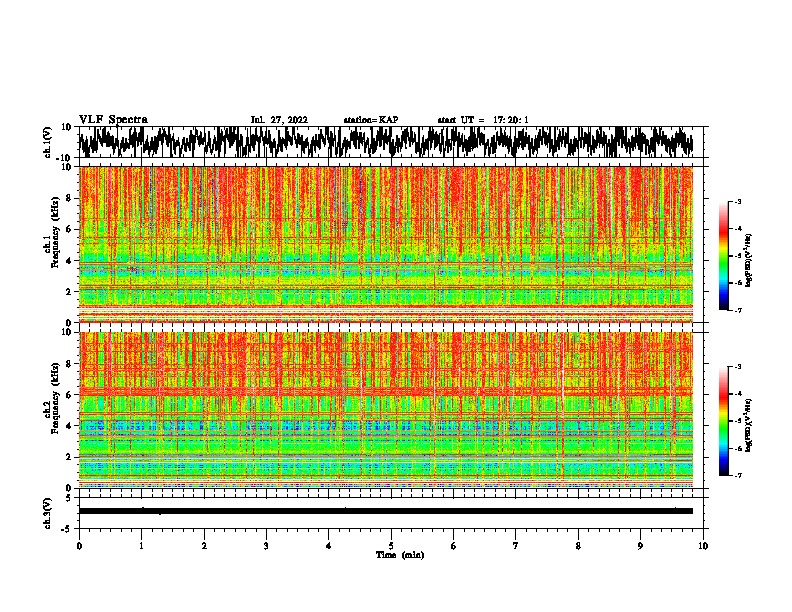The image size is (792, 612).
Task: Click the time-axis tick label "7"
Action: click(x=516, y=546)
